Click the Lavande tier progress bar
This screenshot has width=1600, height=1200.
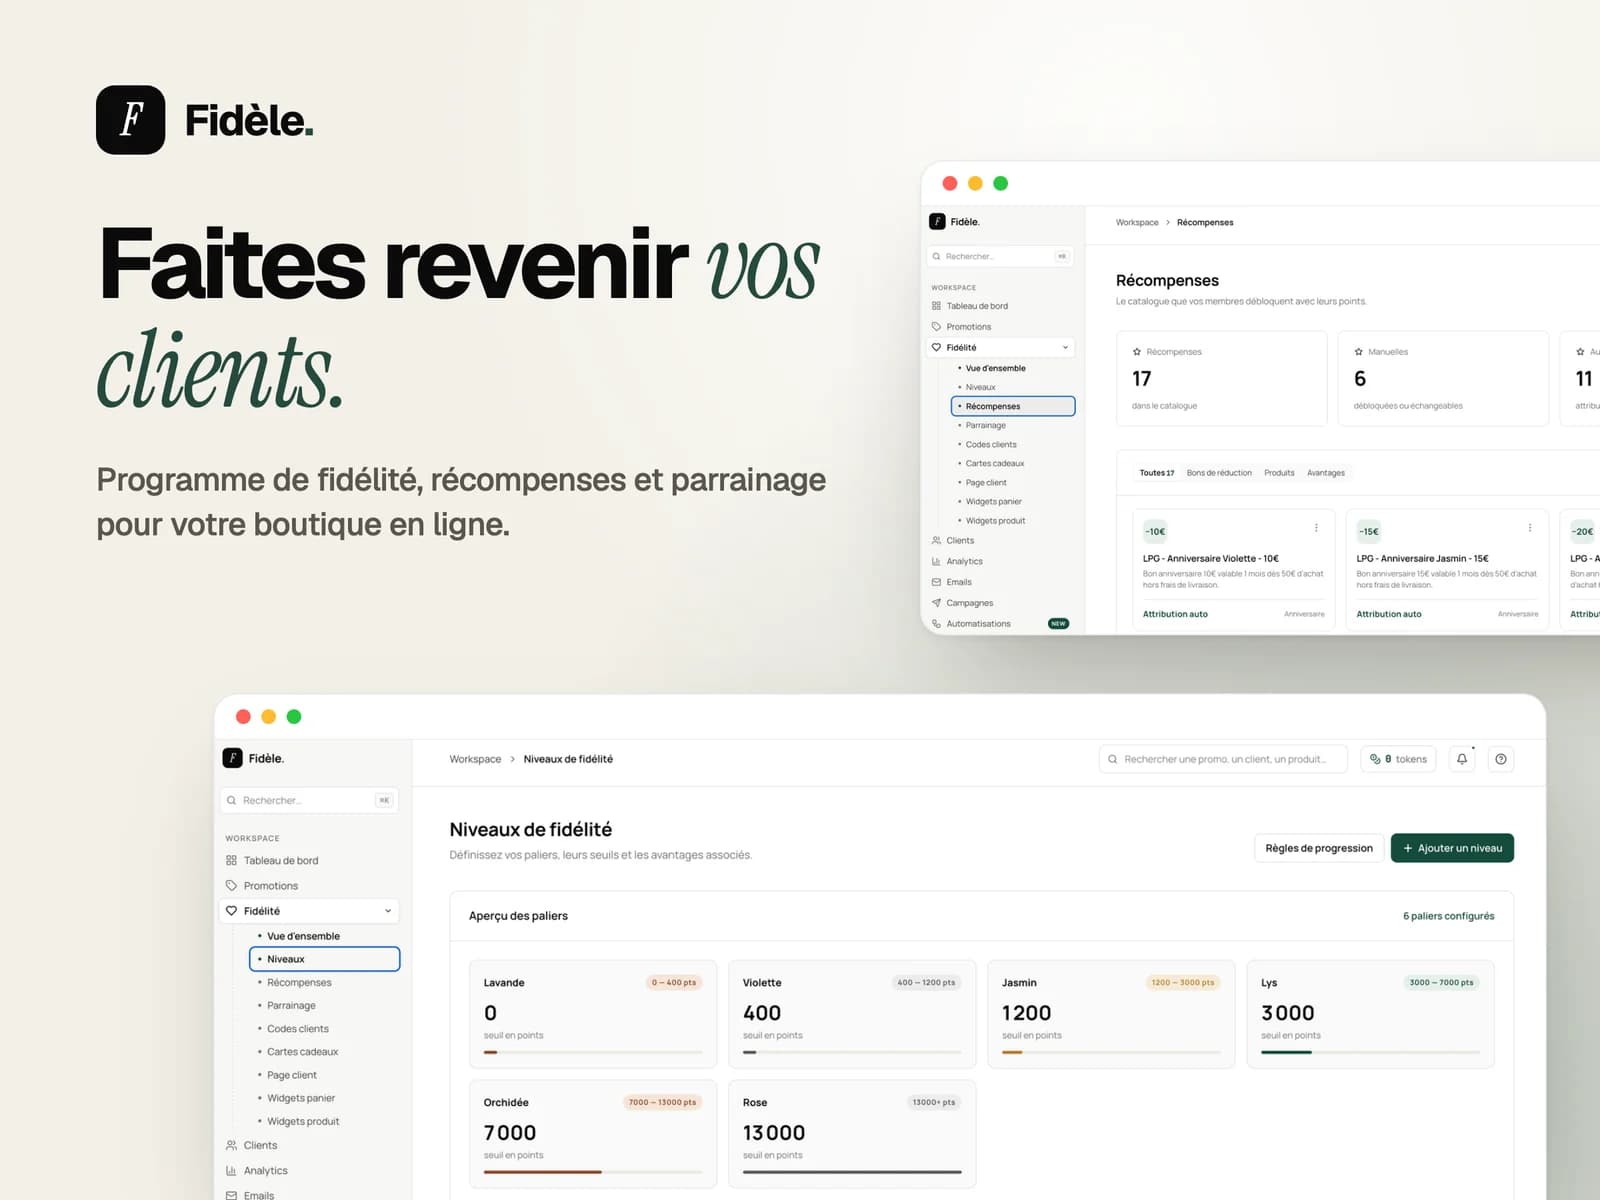point(592,1052)
